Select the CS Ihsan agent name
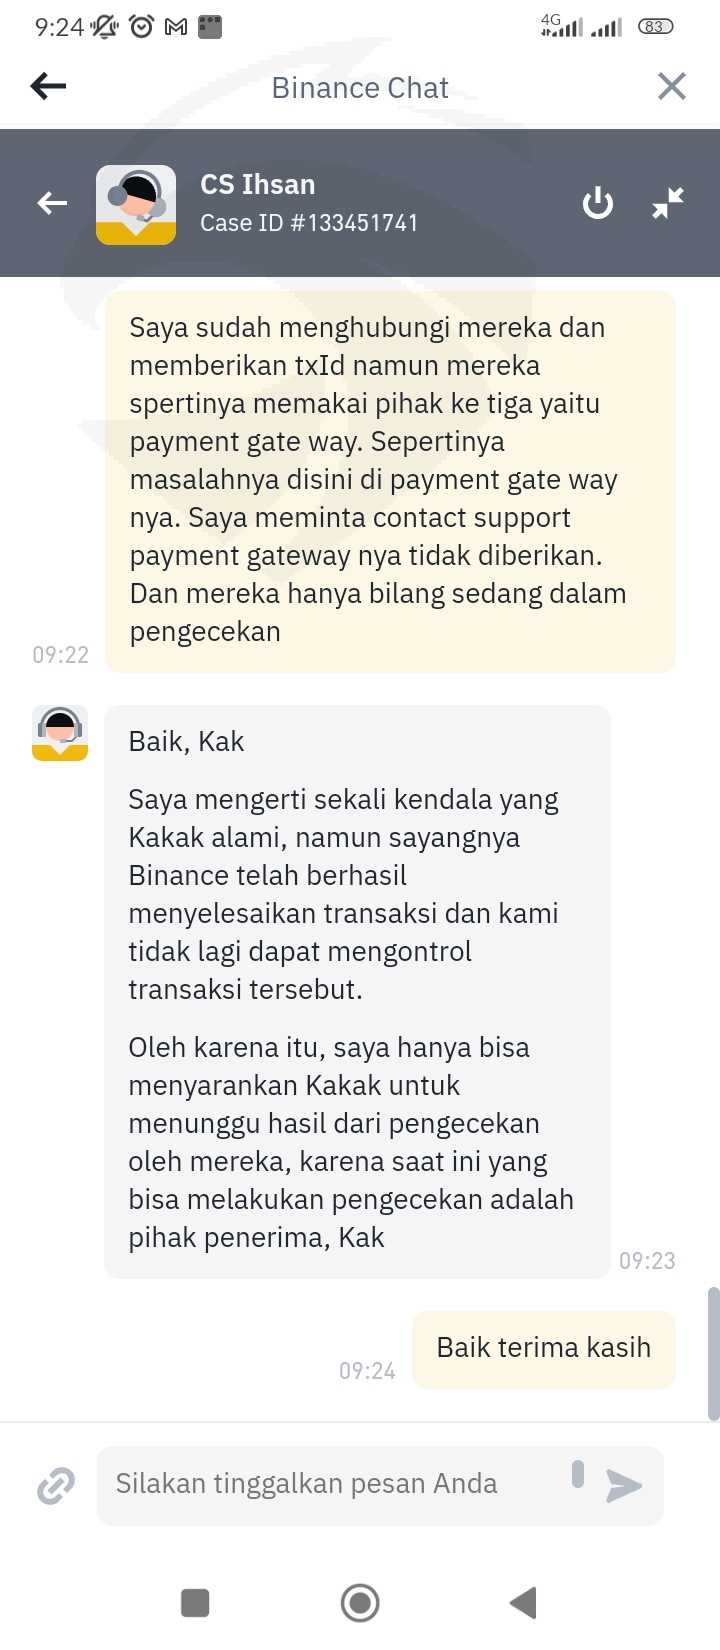720x1650 pixels. [257, 185]
